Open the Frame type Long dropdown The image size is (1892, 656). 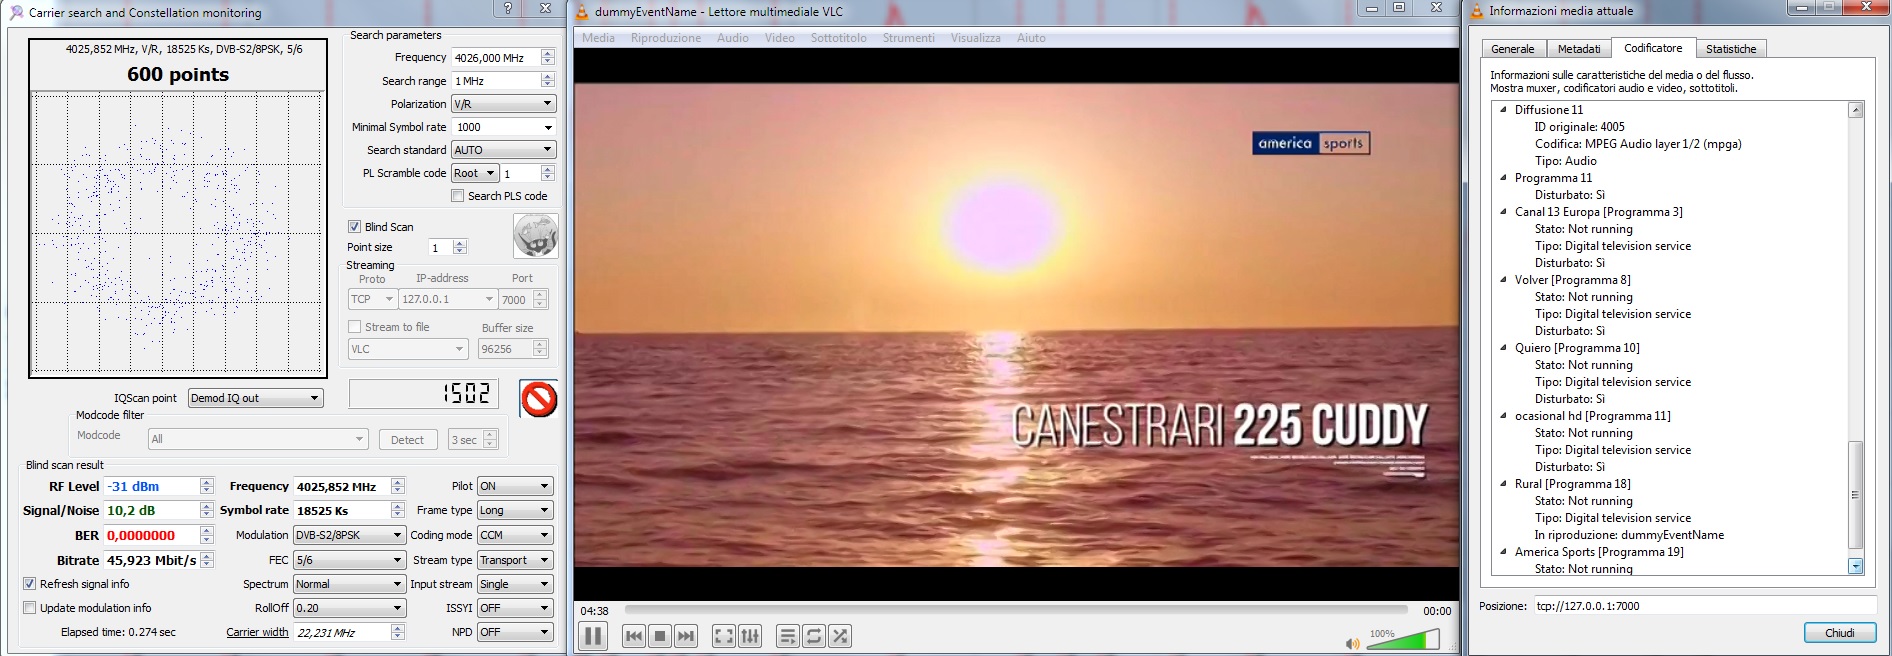point(515,510)
